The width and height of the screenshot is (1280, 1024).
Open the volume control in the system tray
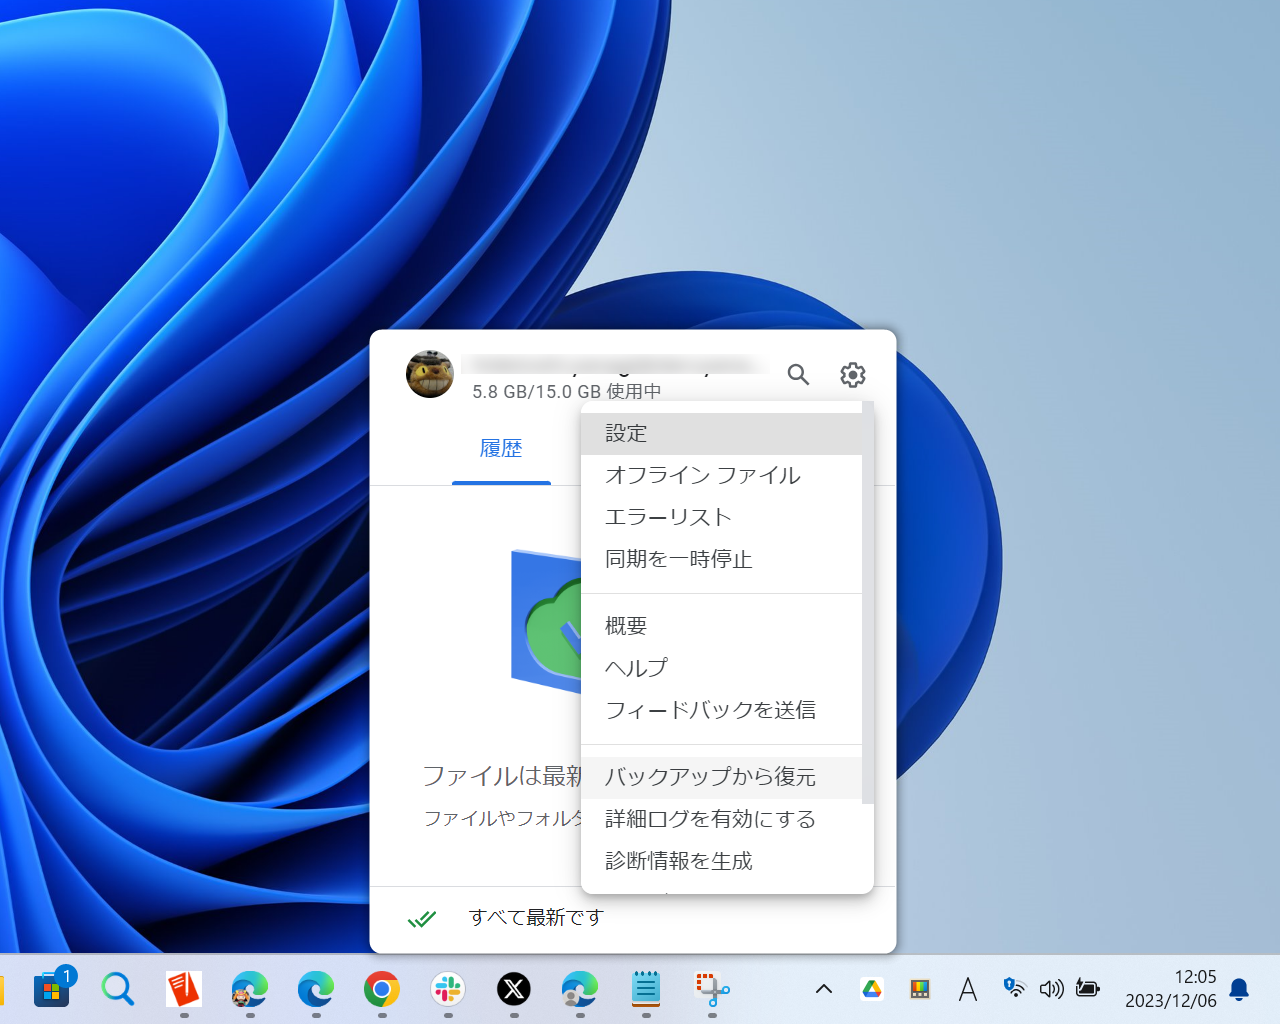1051,989
